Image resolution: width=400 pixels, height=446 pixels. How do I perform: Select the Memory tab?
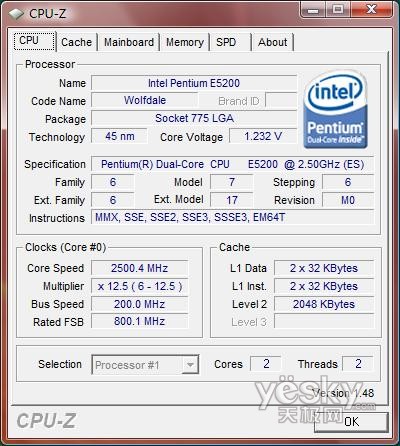(x=185, y=42)
